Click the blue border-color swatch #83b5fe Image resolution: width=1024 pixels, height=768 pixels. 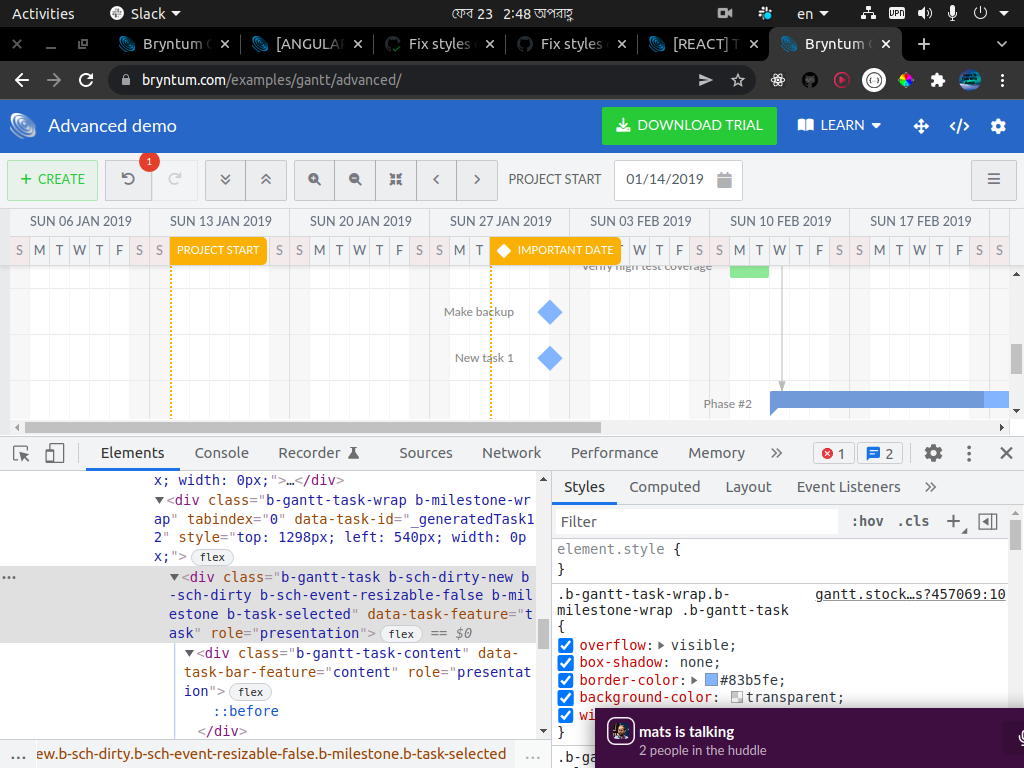(x=709, y=680)
